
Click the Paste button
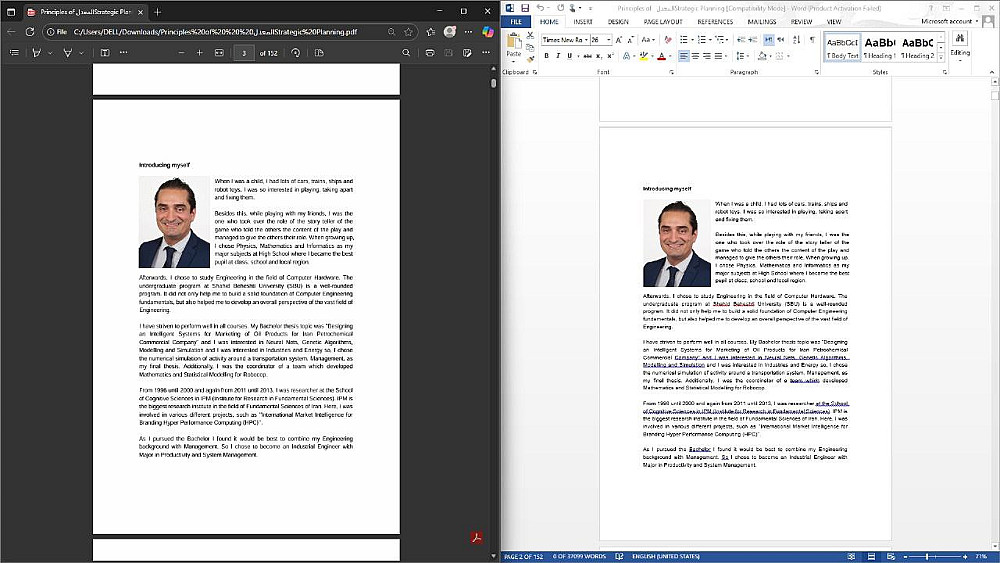(514, 45)
